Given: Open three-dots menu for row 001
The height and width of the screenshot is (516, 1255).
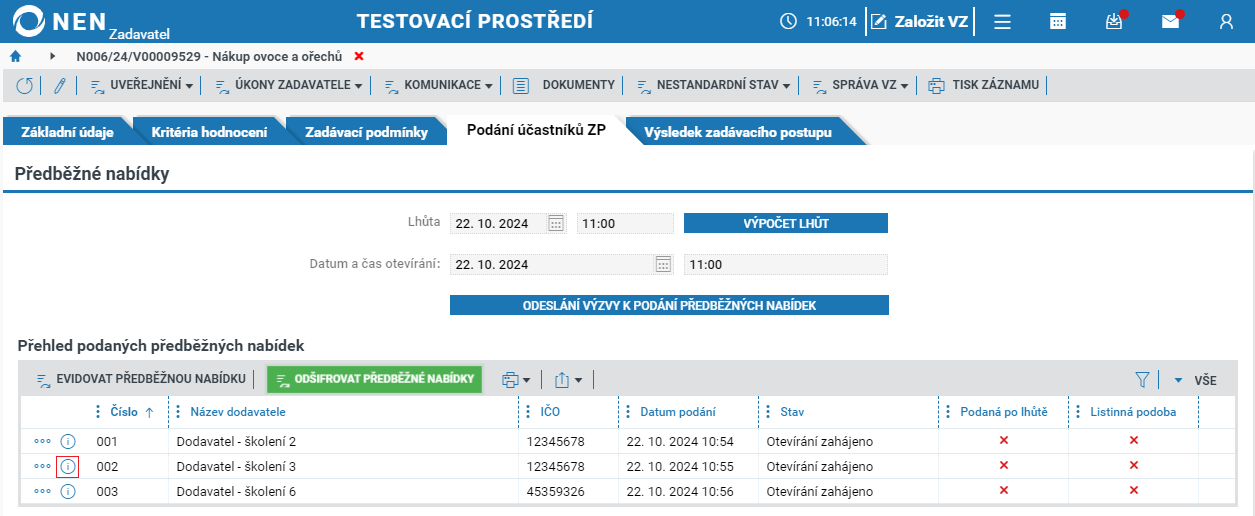Looking at the screenshot, I should point(42,441).
